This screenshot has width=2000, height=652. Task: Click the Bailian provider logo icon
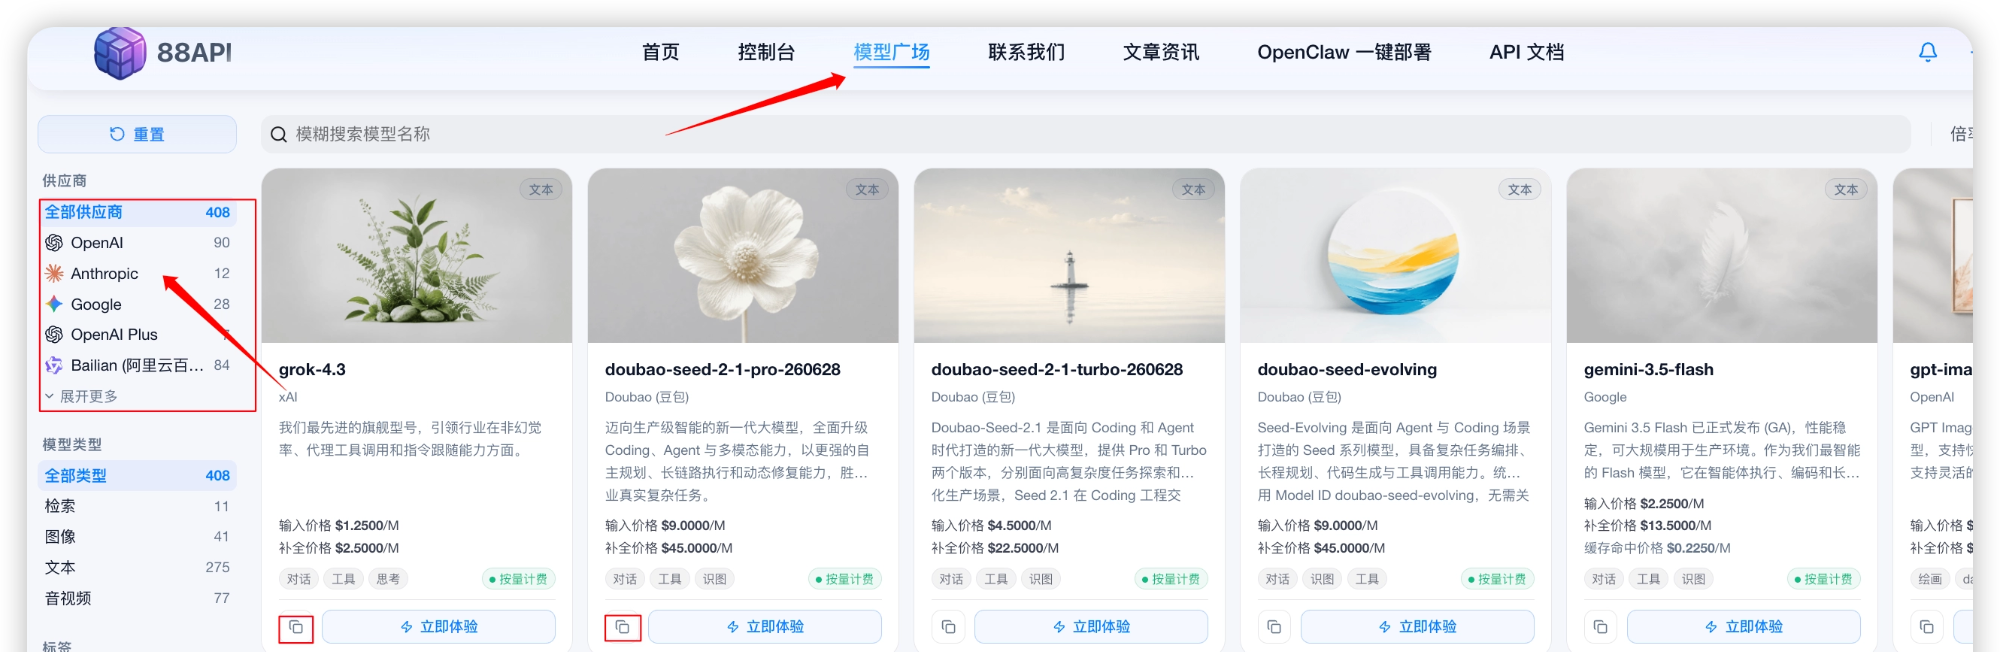[x=54, y=365]
